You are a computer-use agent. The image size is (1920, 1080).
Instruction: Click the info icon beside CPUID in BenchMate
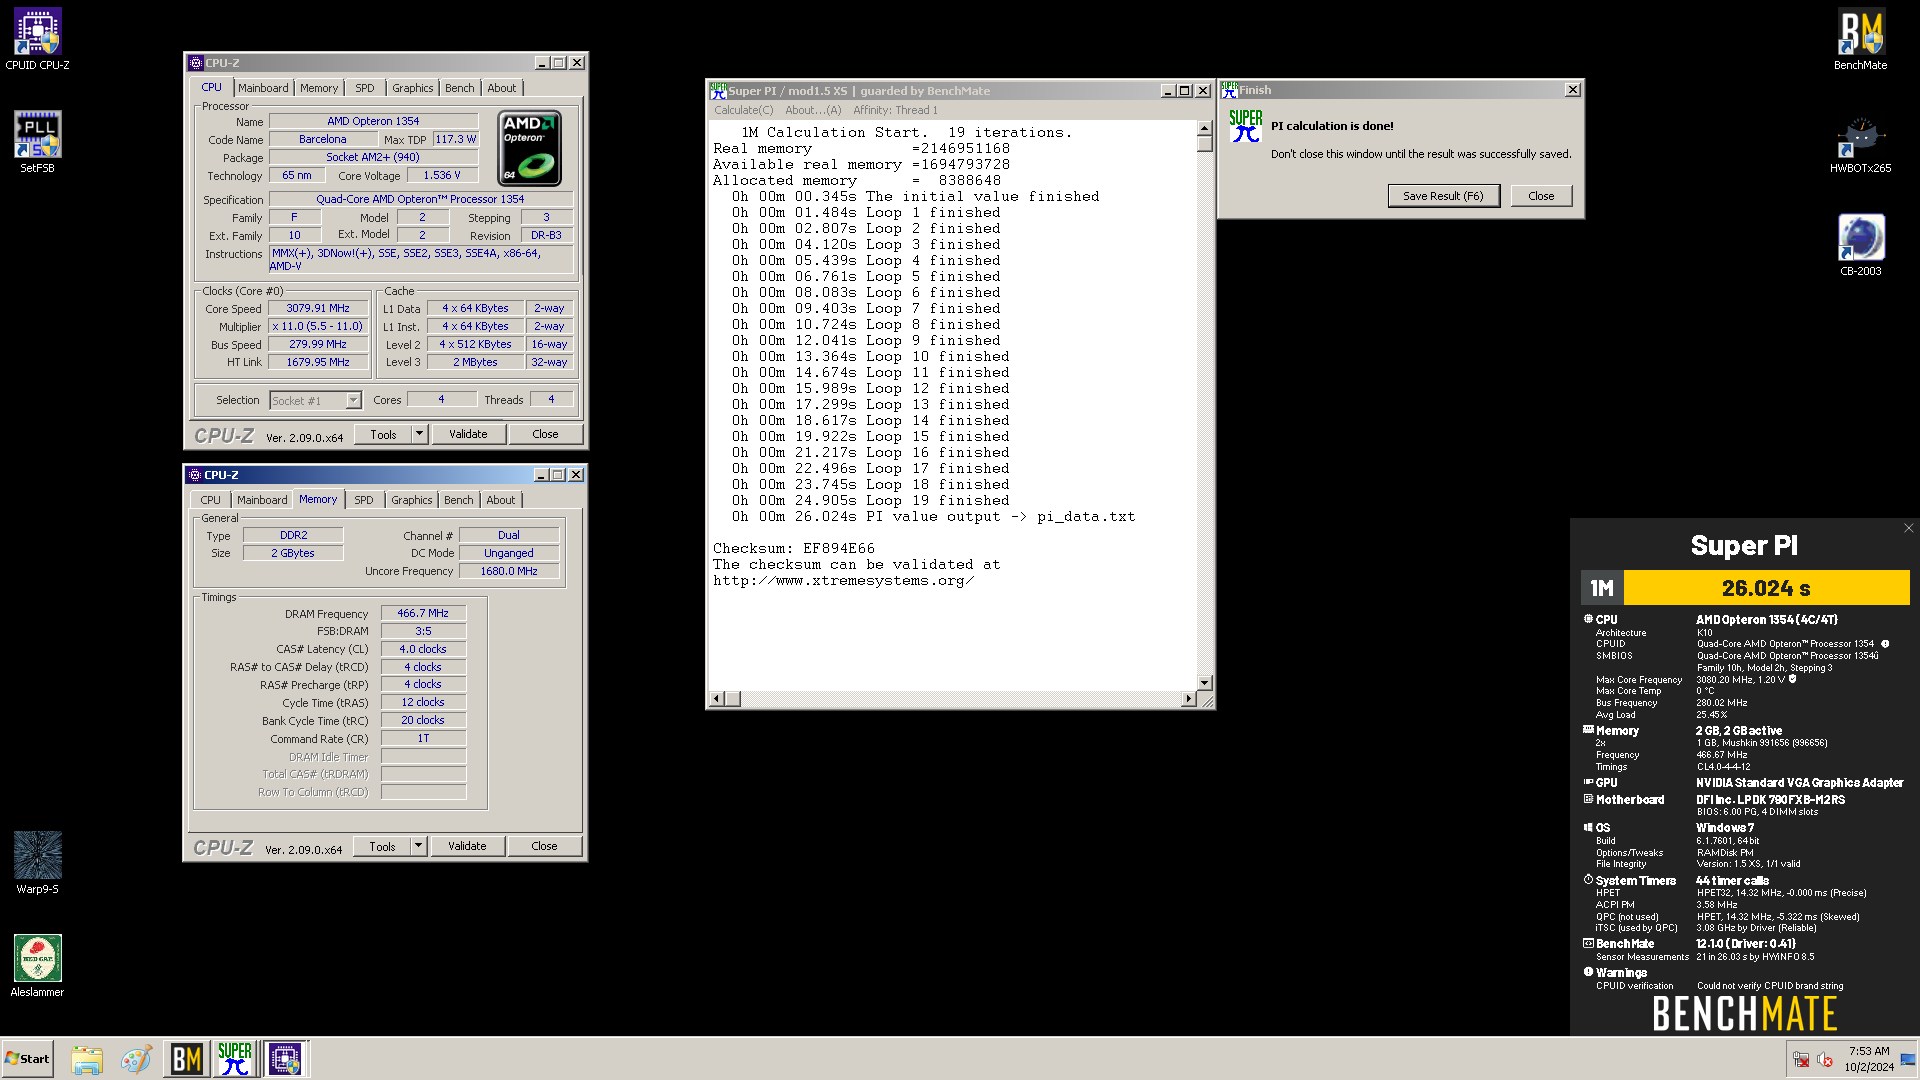[x=1885, y=644]
